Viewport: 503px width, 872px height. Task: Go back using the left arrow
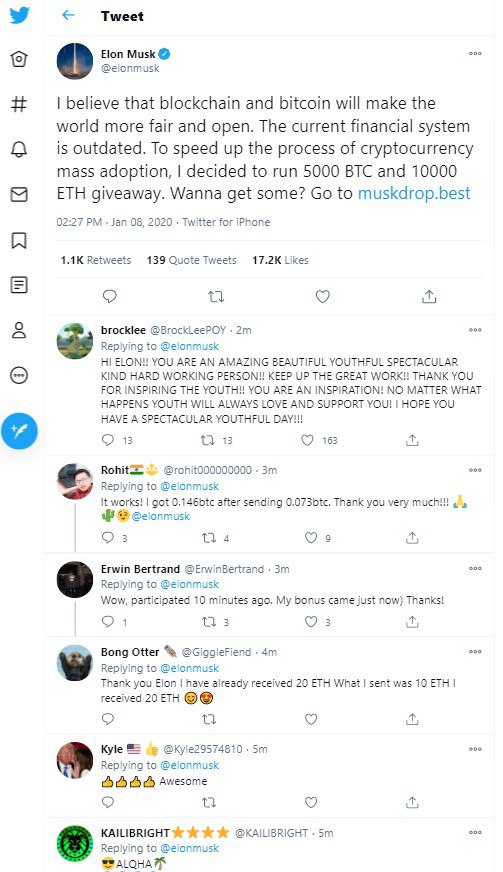click(68, 16)
